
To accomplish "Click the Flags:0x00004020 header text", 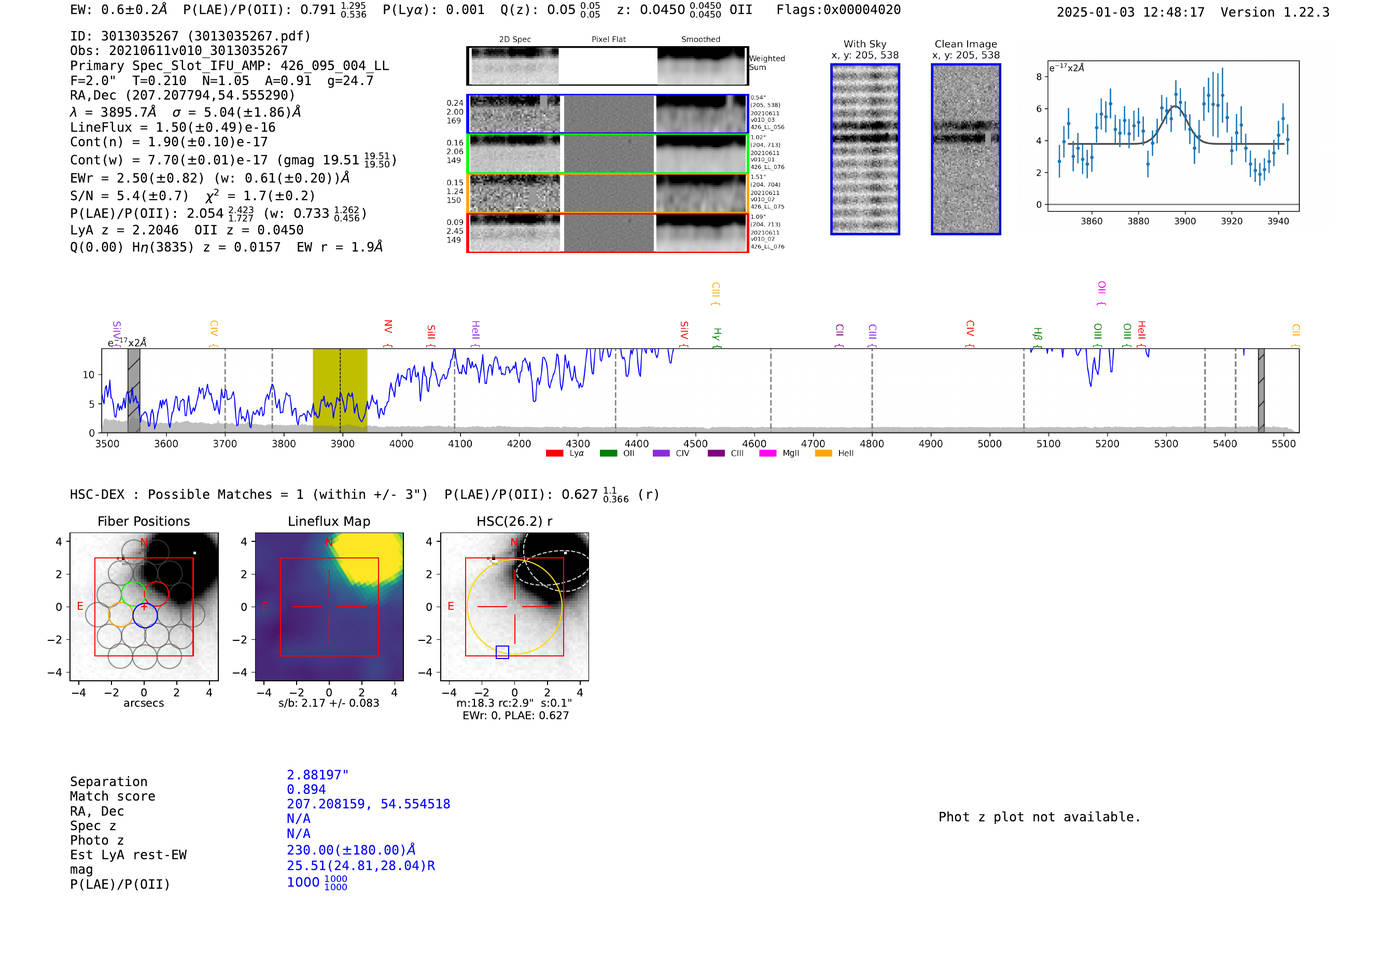I will click(838, 10).
